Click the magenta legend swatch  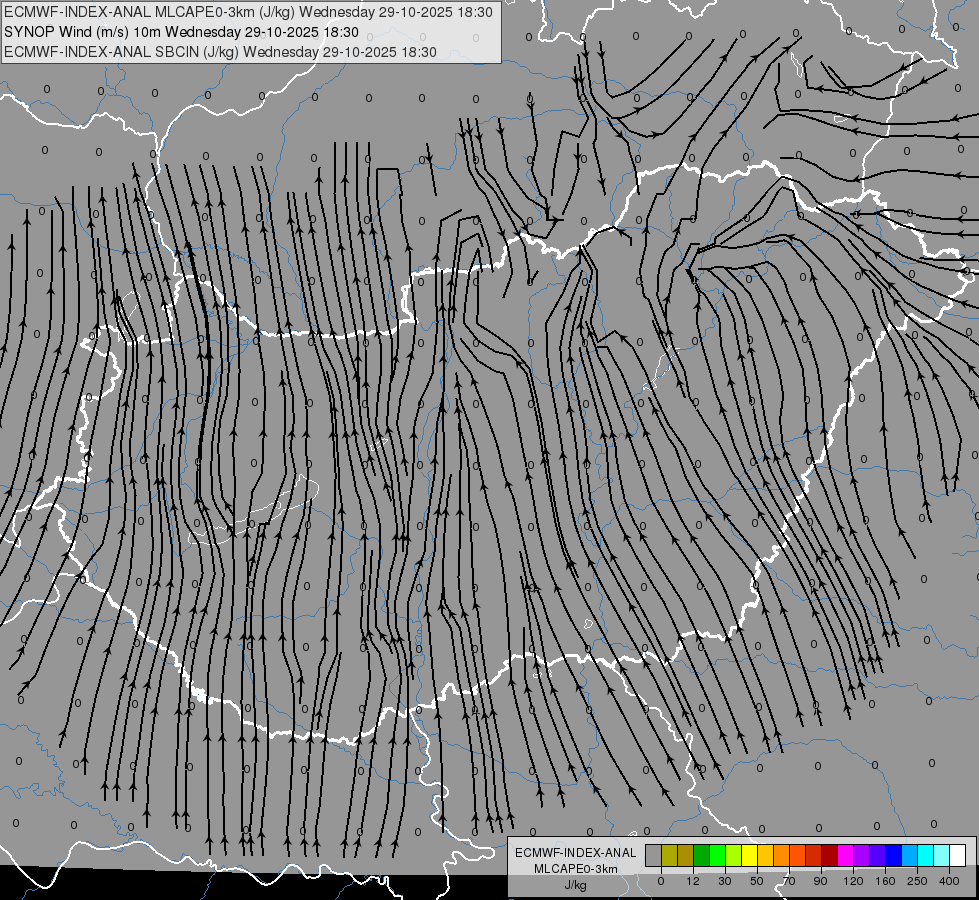click(x=845, y=855)
